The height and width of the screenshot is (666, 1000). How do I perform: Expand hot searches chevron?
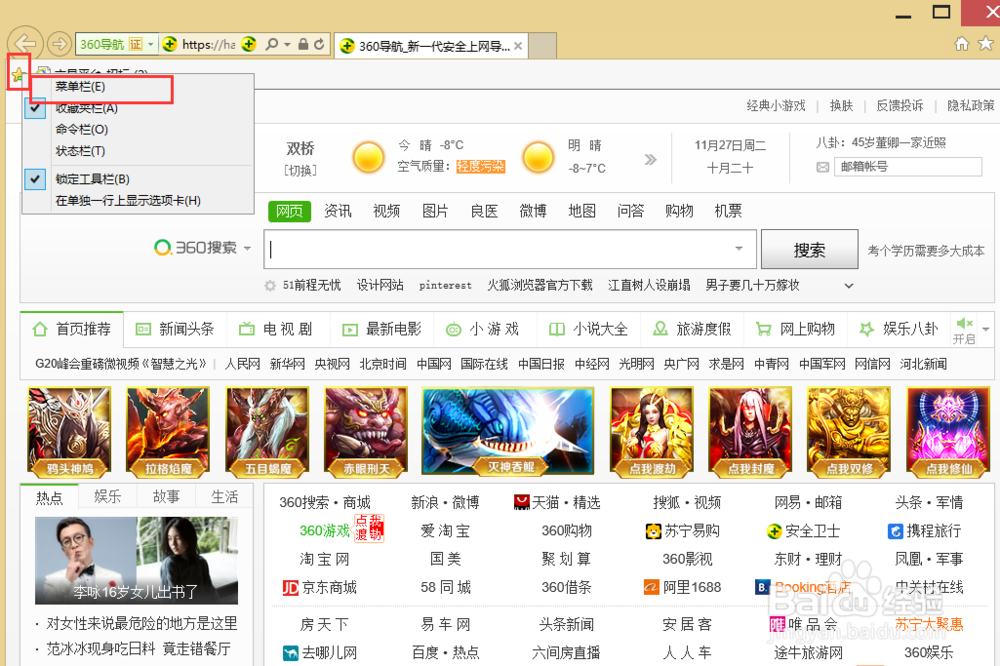pyautogui.click(x=849, y=286)
